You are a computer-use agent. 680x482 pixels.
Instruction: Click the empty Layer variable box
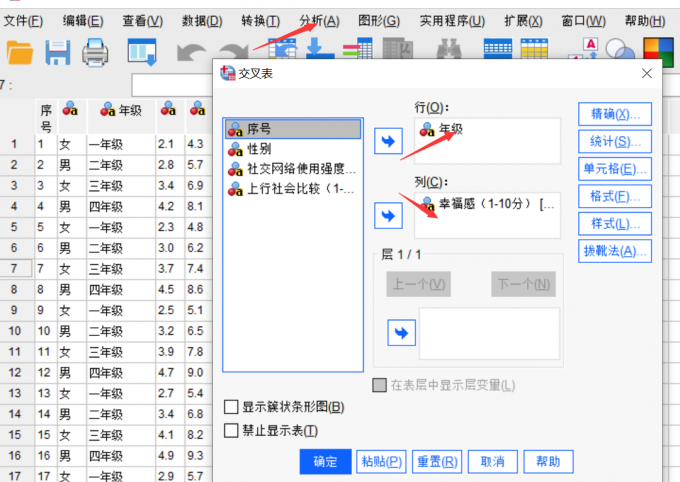(x=489, y=334)
